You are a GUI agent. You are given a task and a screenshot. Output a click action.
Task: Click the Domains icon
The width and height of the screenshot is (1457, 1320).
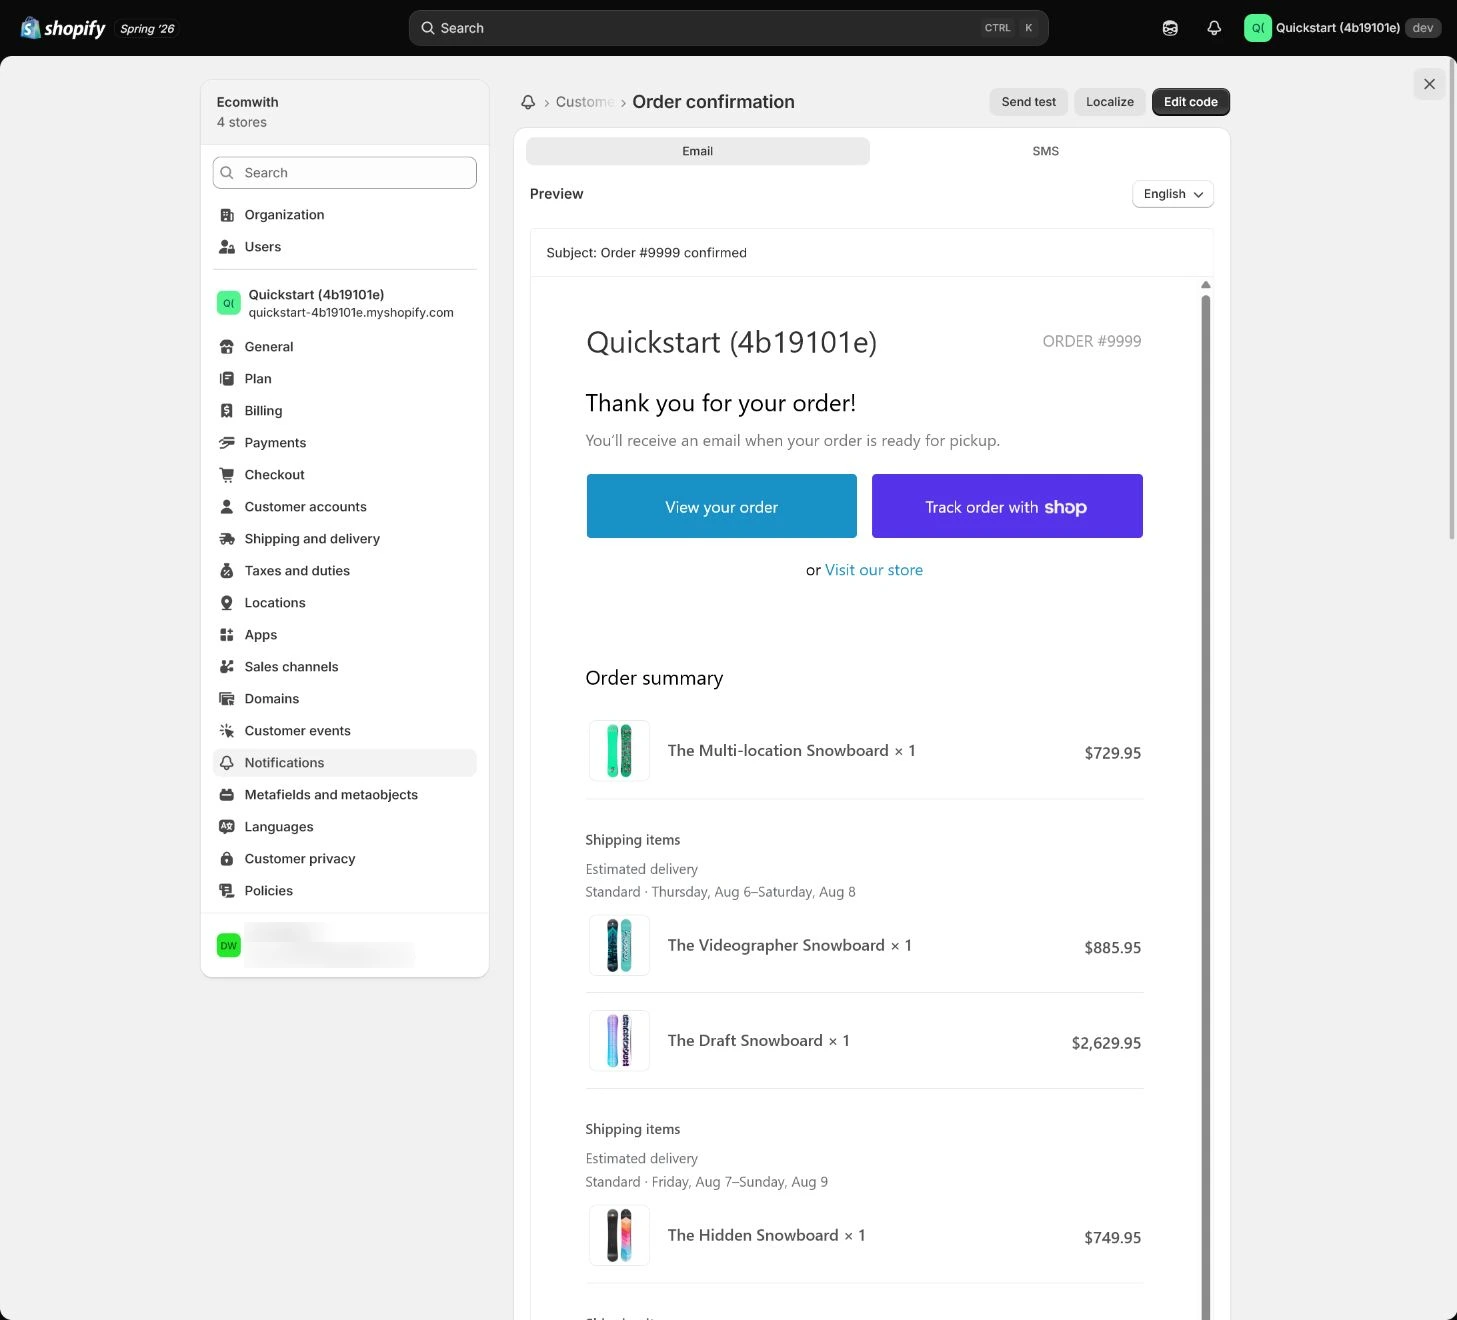[227, 699]
